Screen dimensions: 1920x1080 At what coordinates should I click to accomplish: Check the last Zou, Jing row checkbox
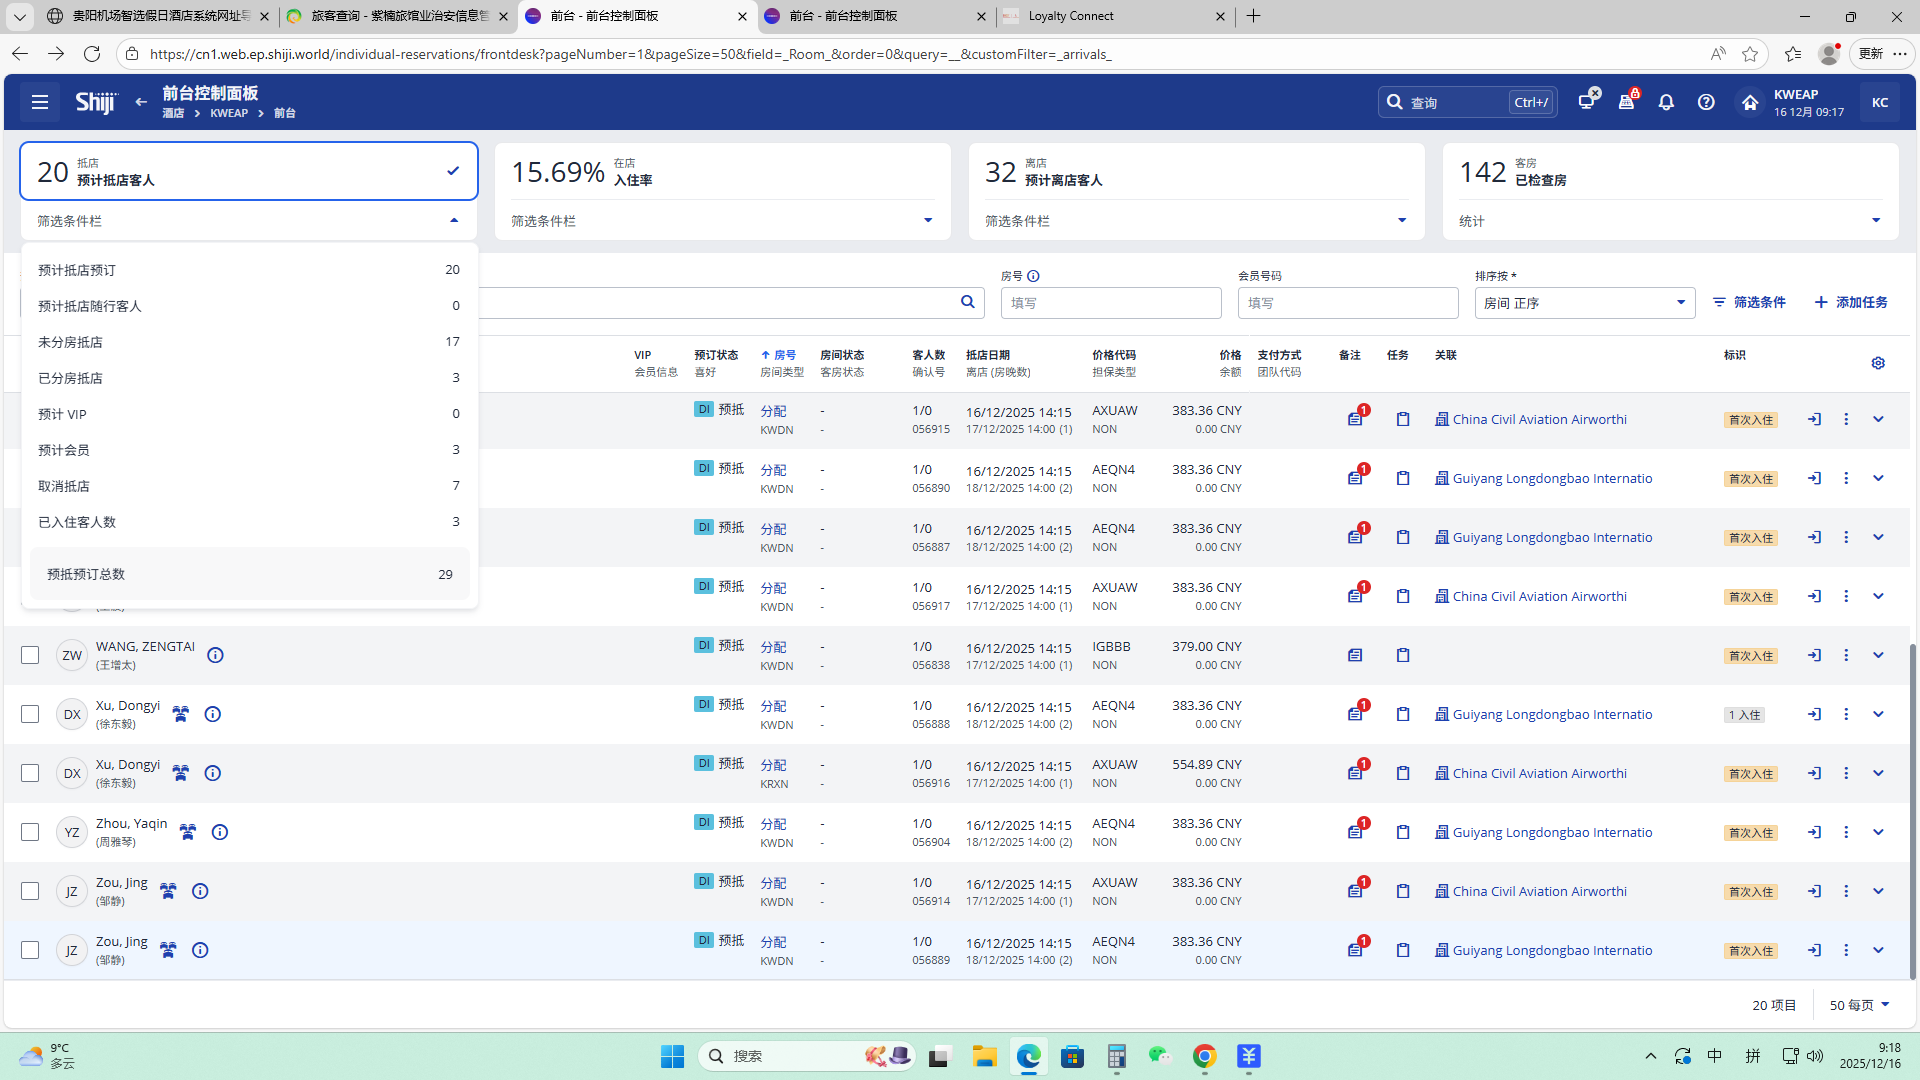30,950
